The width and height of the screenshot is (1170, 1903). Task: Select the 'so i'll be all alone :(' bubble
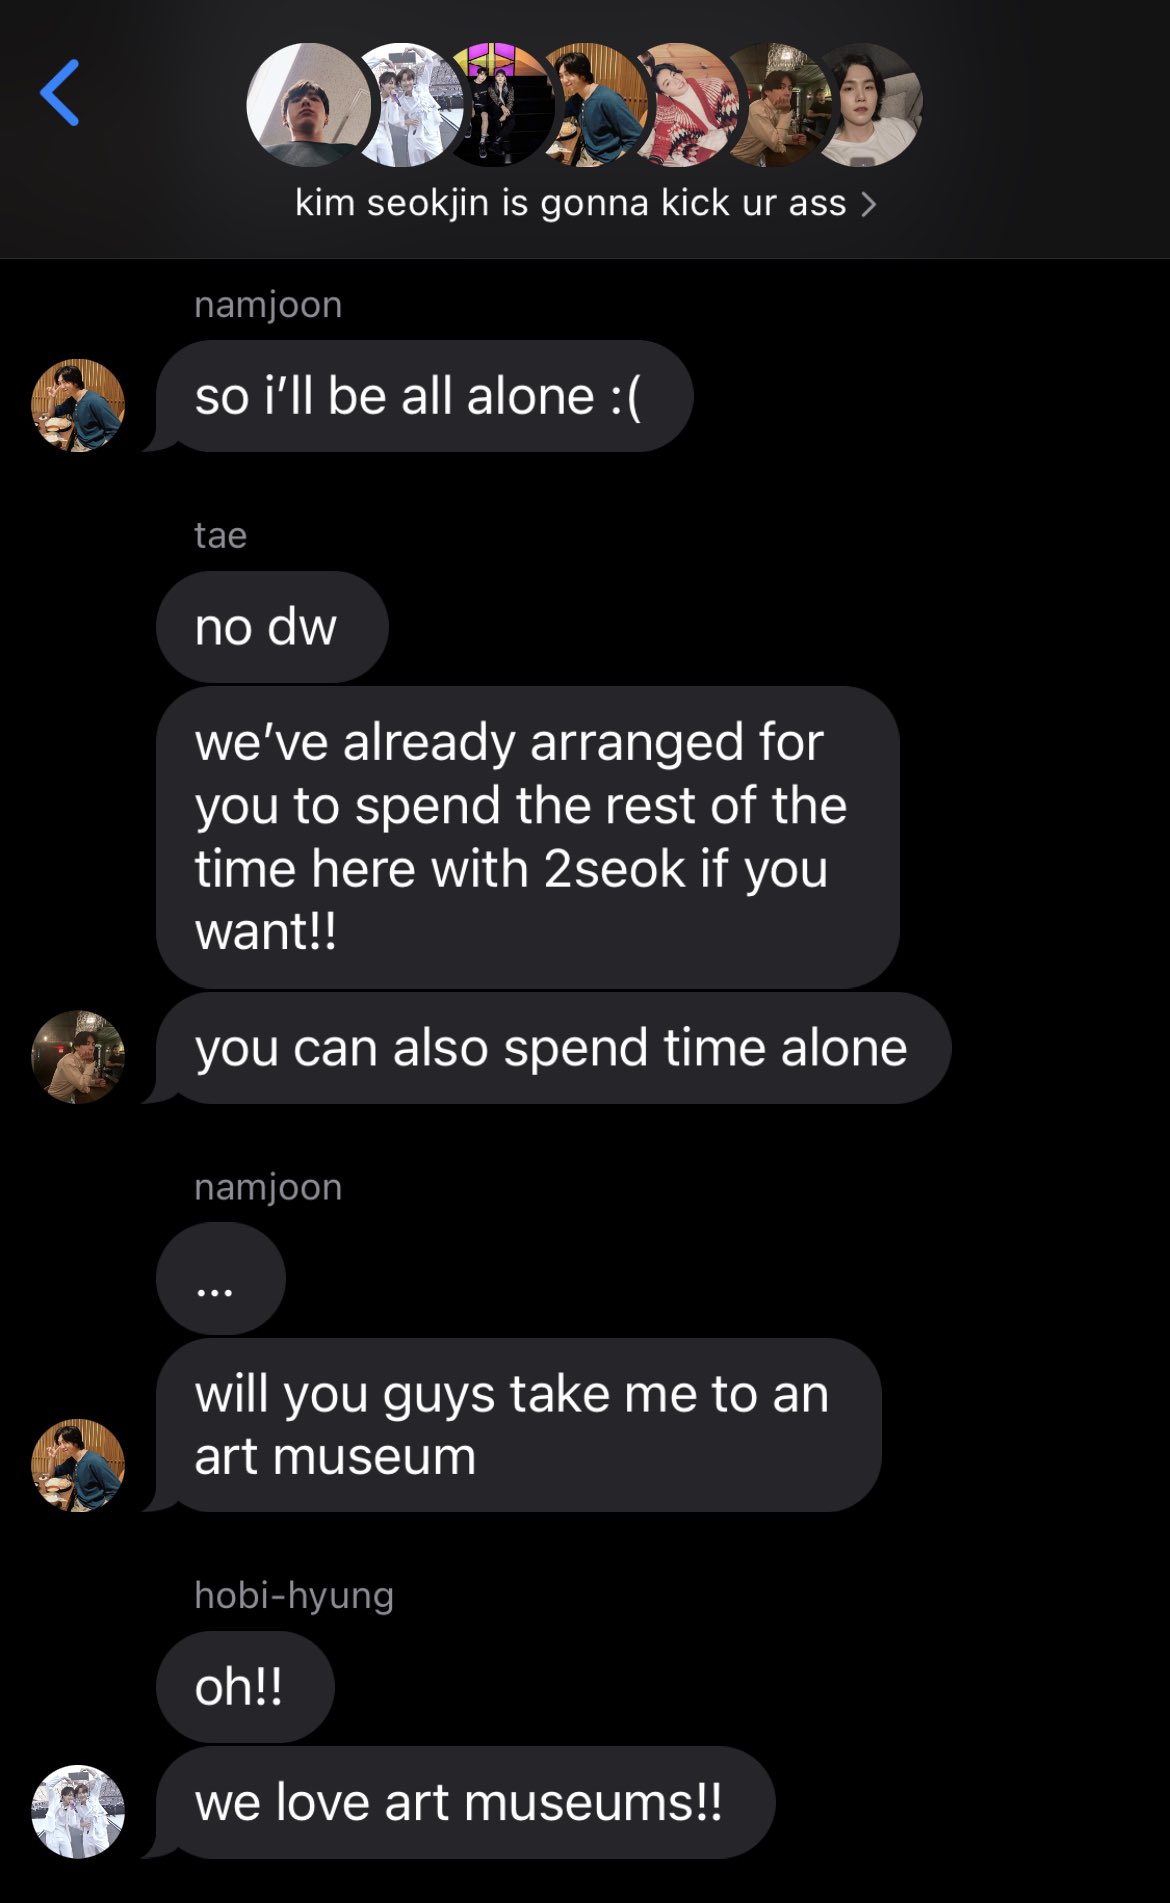(424, 396)
